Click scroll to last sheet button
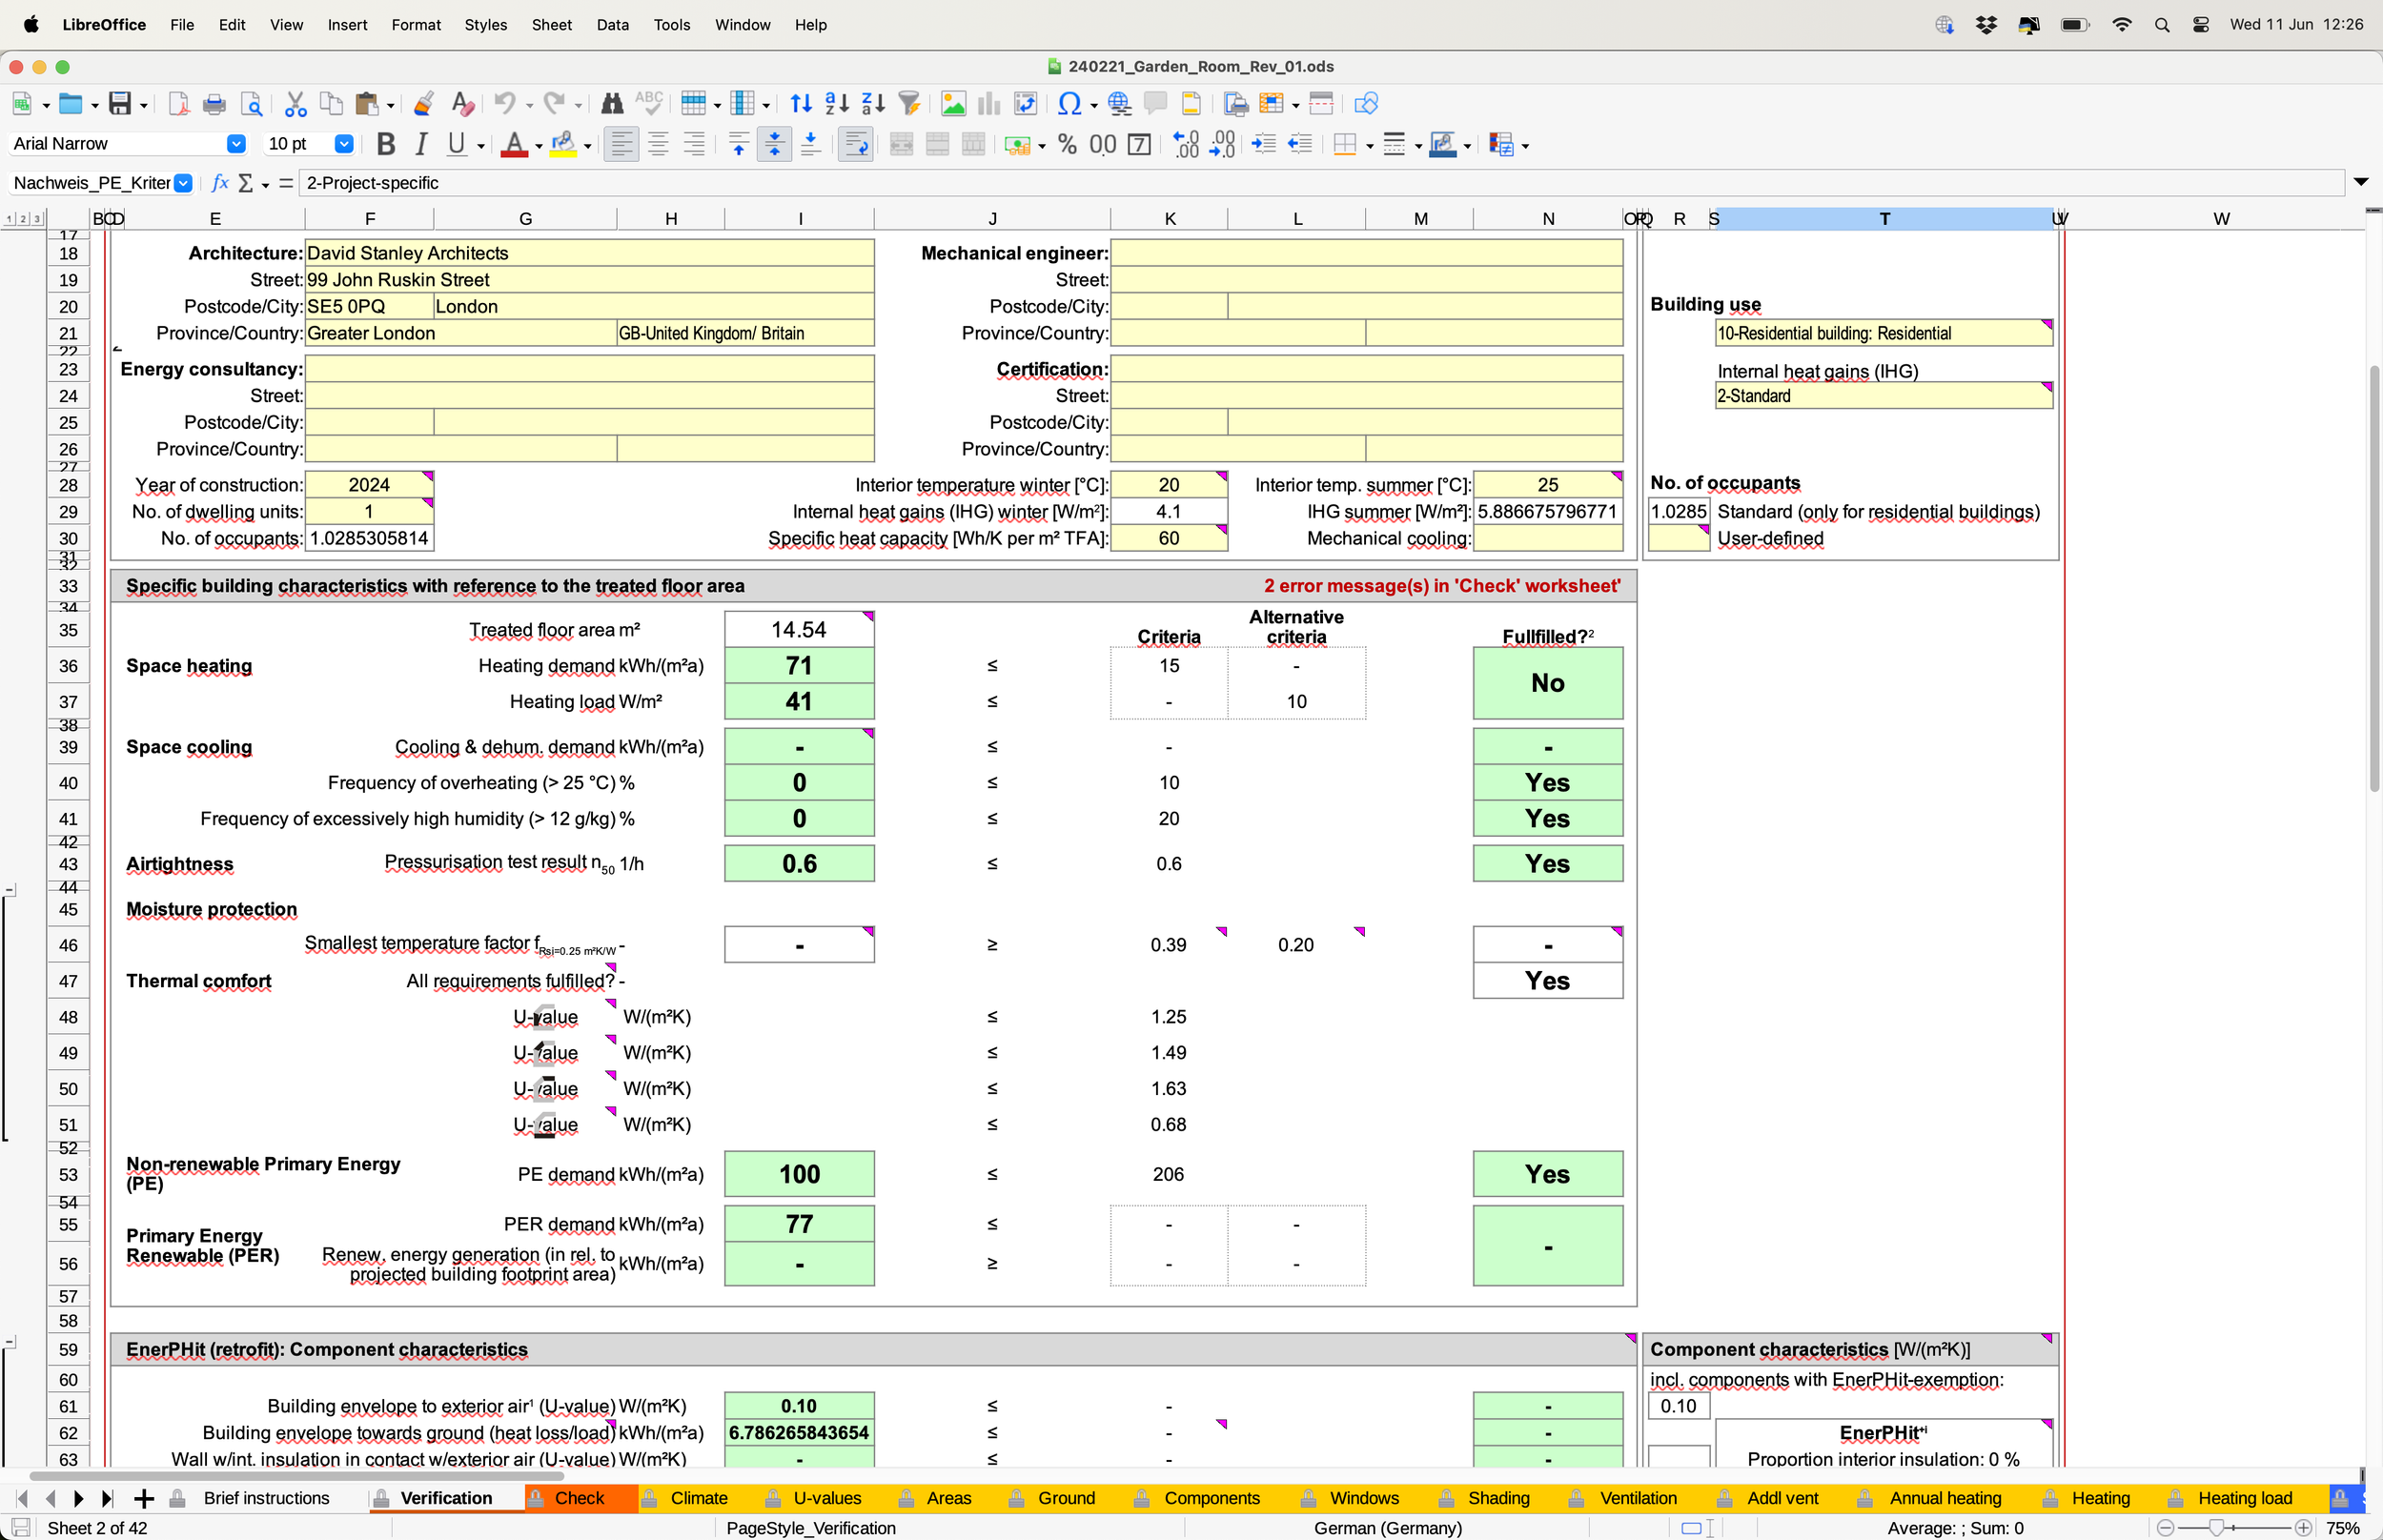The width and height of the screenshot is (2383, 1540). [x=108, y=1498]
